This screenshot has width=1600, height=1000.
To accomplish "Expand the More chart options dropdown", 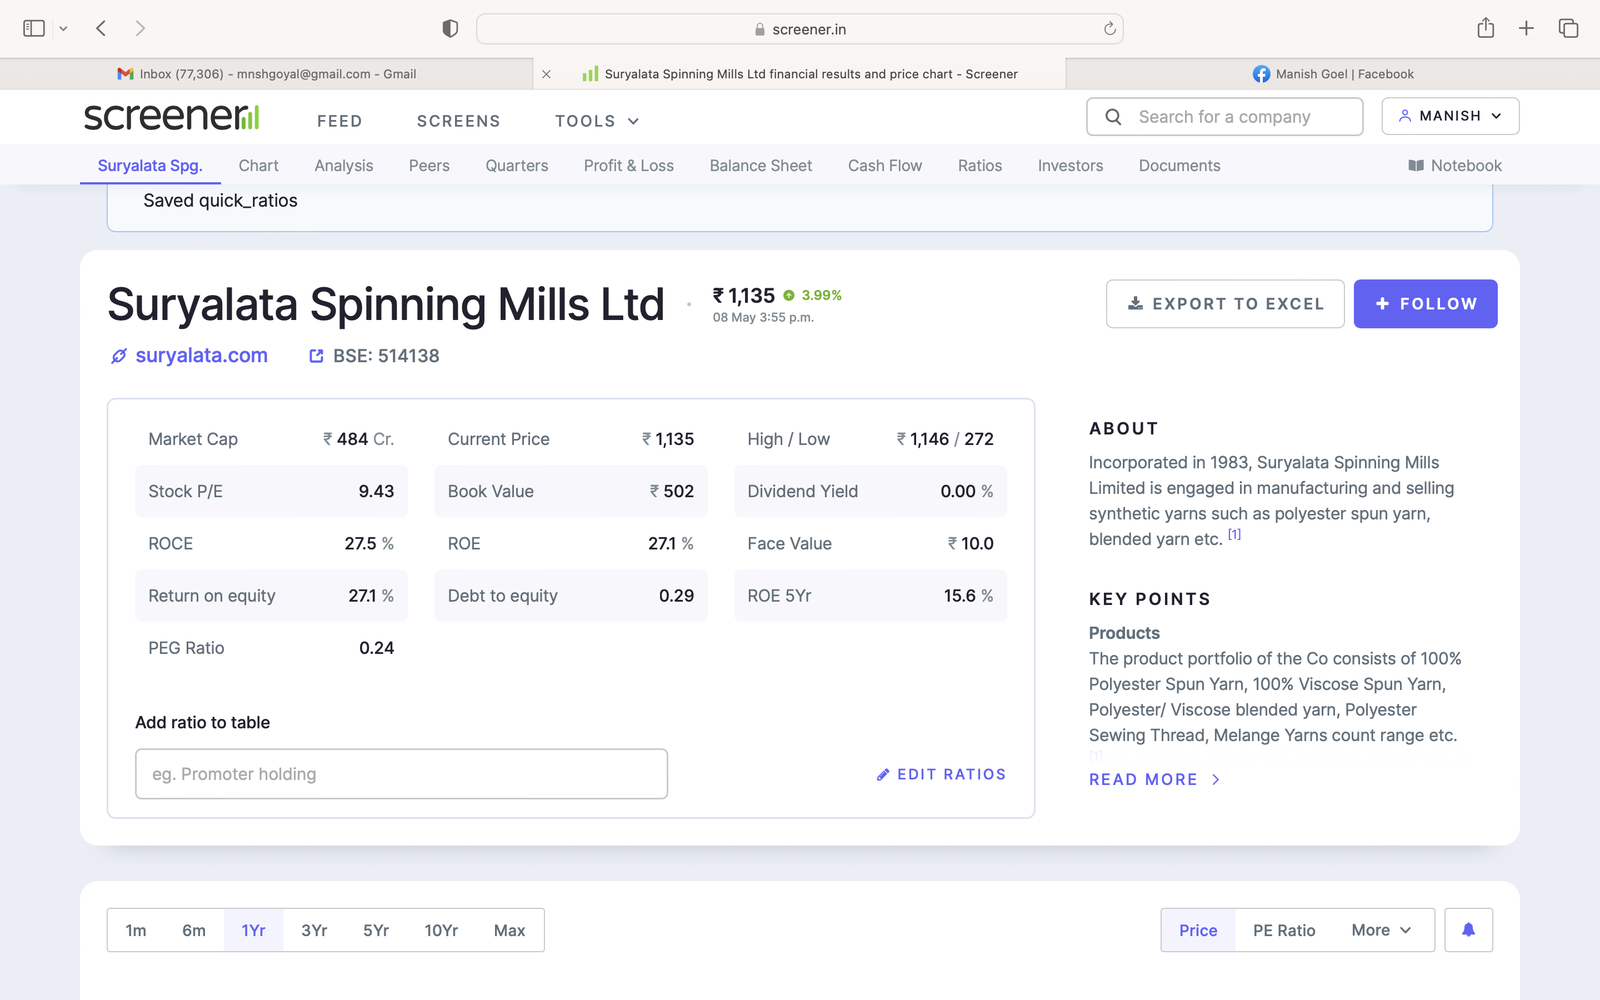I will (x=1381, y=930).
